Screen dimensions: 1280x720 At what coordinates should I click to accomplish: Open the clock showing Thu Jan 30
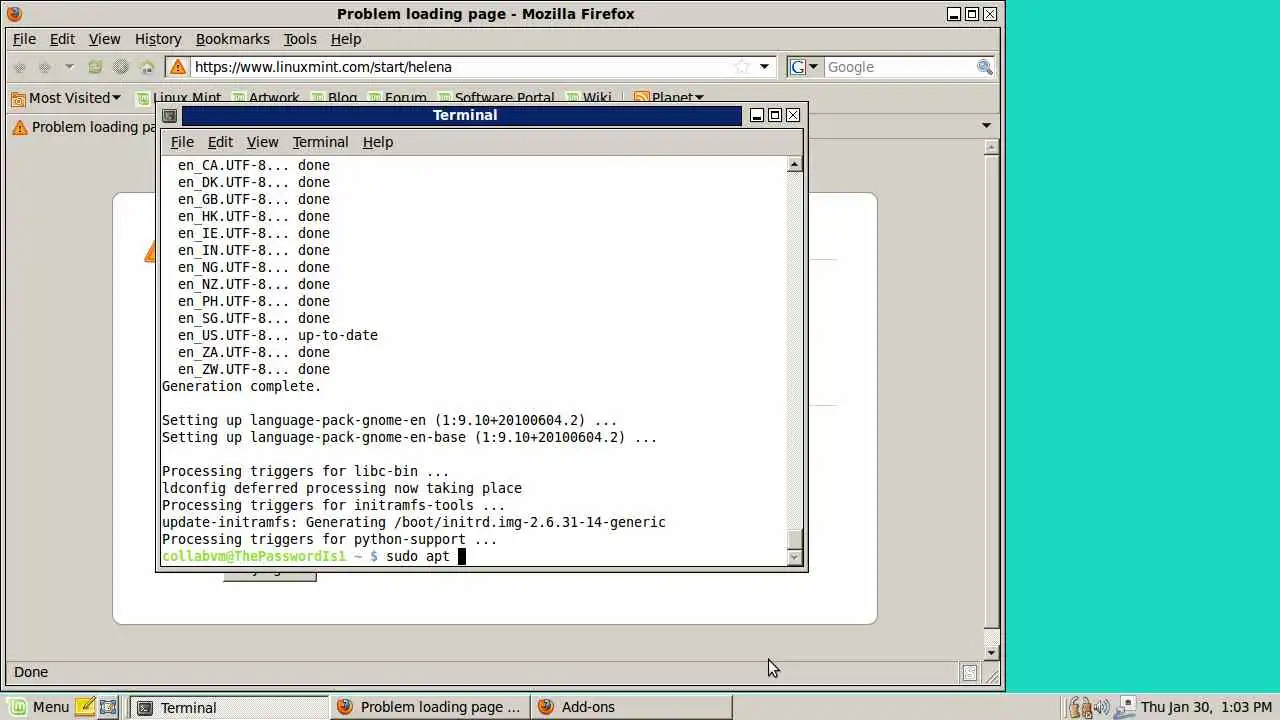[1206, 707]
